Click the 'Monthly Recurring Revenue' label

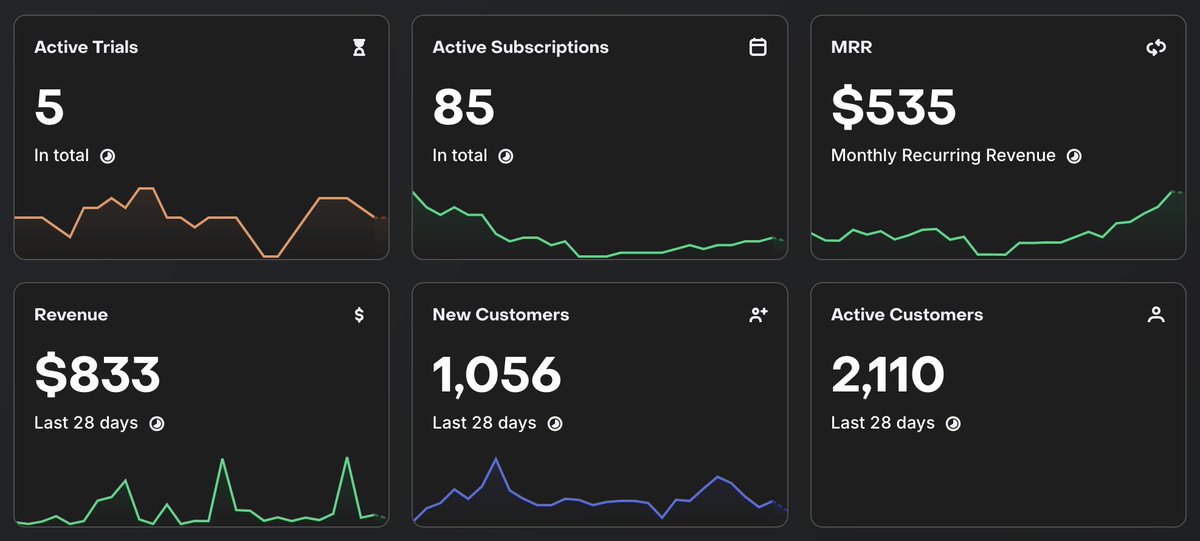943,156
